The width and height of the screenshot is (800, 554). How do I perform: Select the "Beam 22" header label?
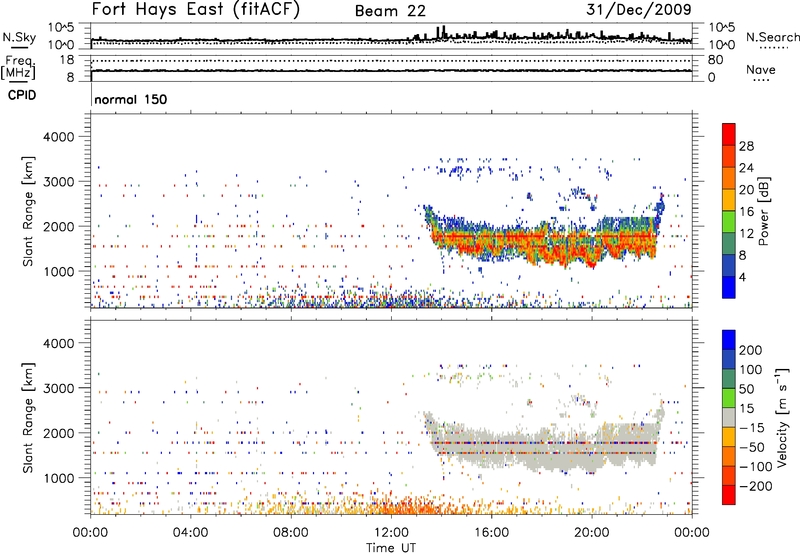tap(390, 11)
